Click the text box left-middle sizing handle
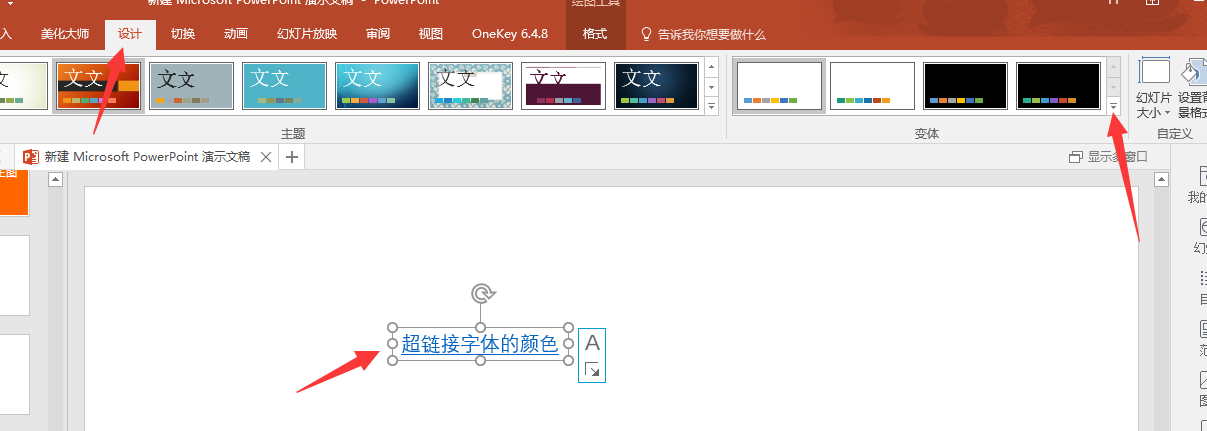The height and width of the screenshot is (431, 1207). click(x=392, y=344)
